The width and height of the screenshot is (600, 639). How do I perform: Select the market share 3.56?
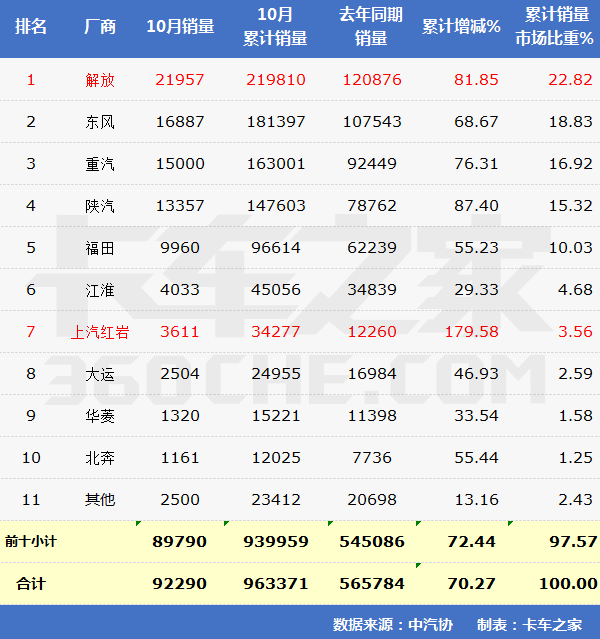tap(575, 332)
